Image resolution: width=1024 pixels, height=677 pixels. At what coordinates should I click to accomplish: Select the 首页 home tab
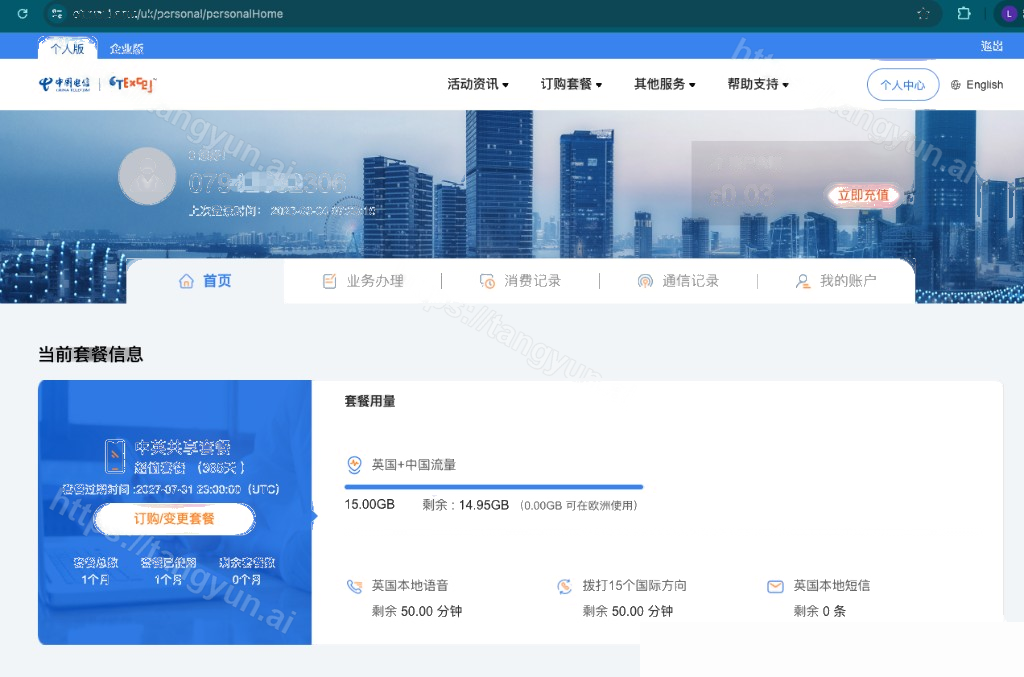205,281
